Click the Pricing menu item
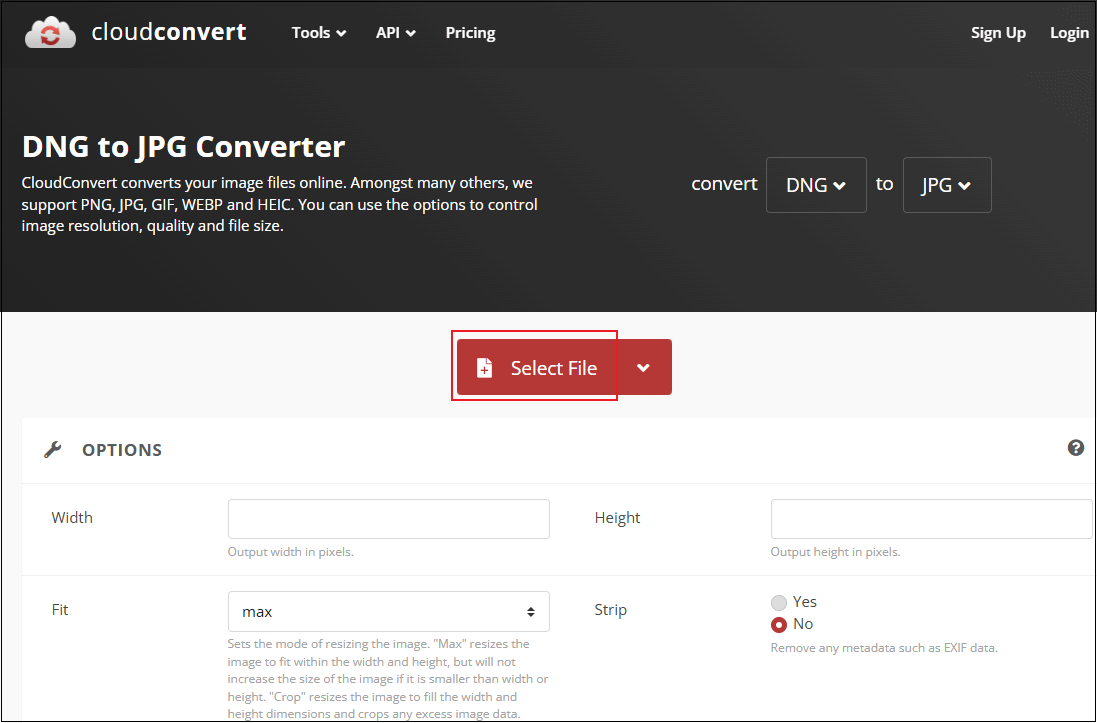Image resolution: width=1097 pixels, height=723 pixels. click(x=470, y=33)
